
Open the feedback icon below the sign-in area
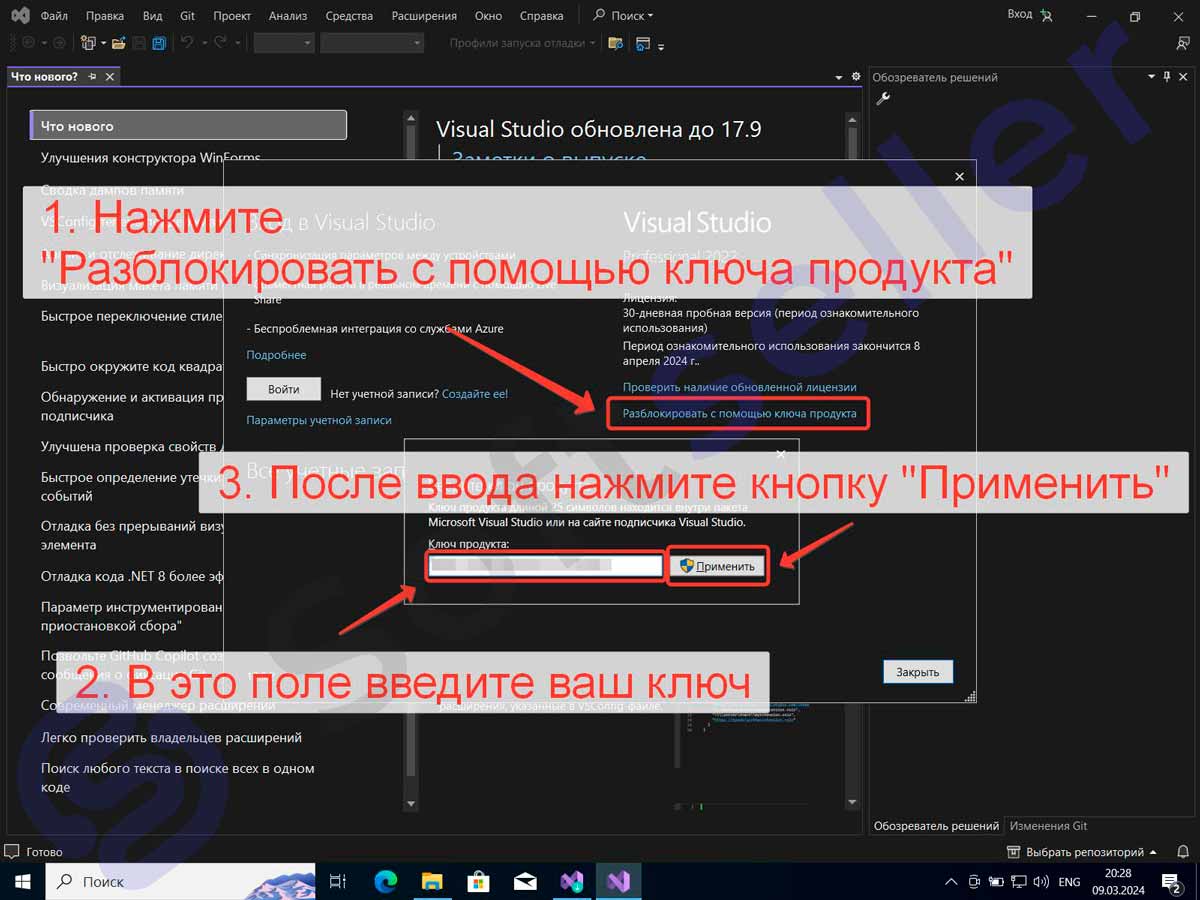point(1183,43)
